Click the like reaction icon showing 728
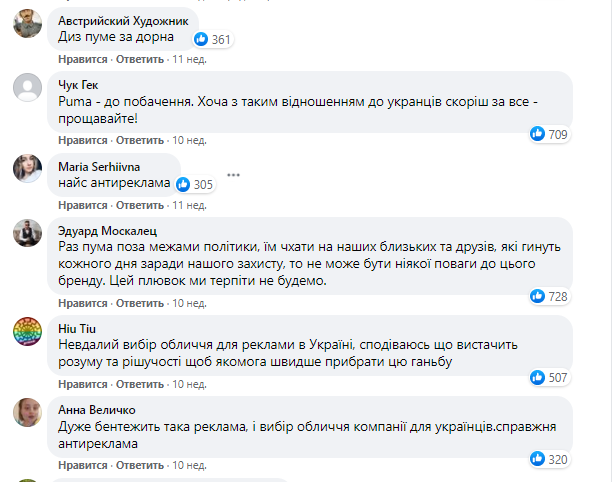The image size is (612, 482). pos(538,295)
